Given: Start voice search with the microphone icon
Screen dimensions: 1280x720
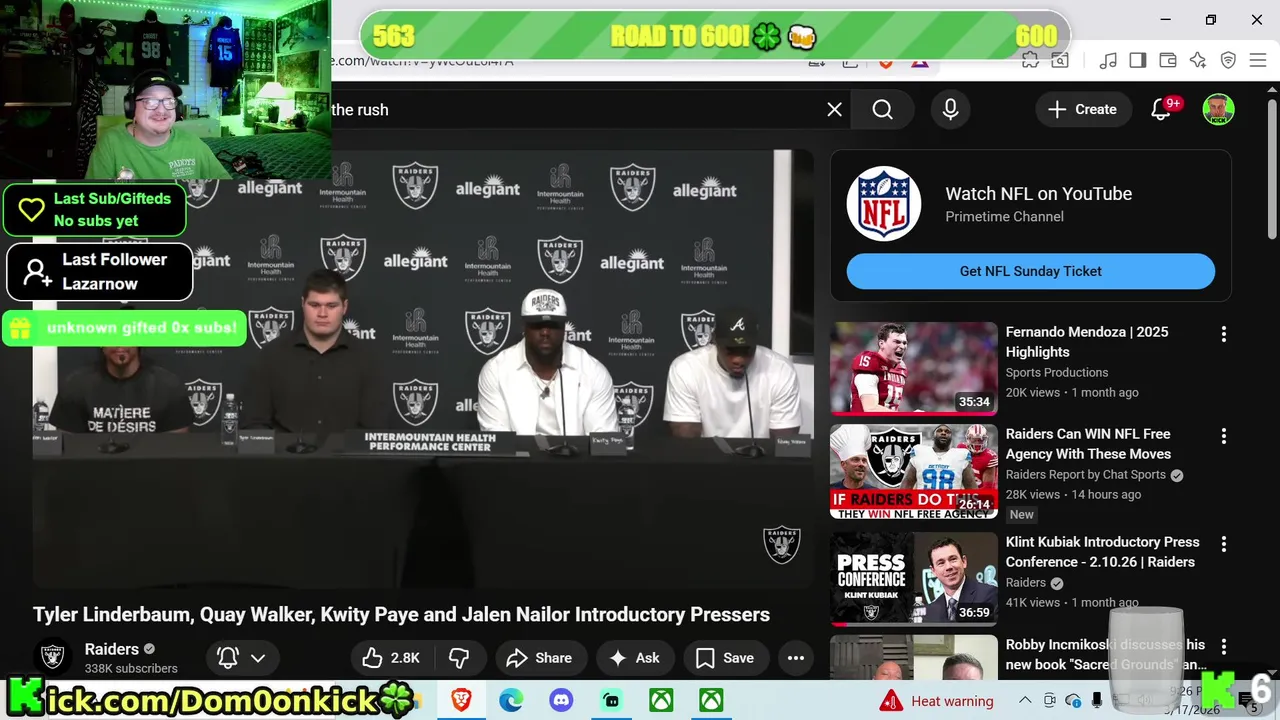Looking at the screenshot, I should tap(950, 110).
